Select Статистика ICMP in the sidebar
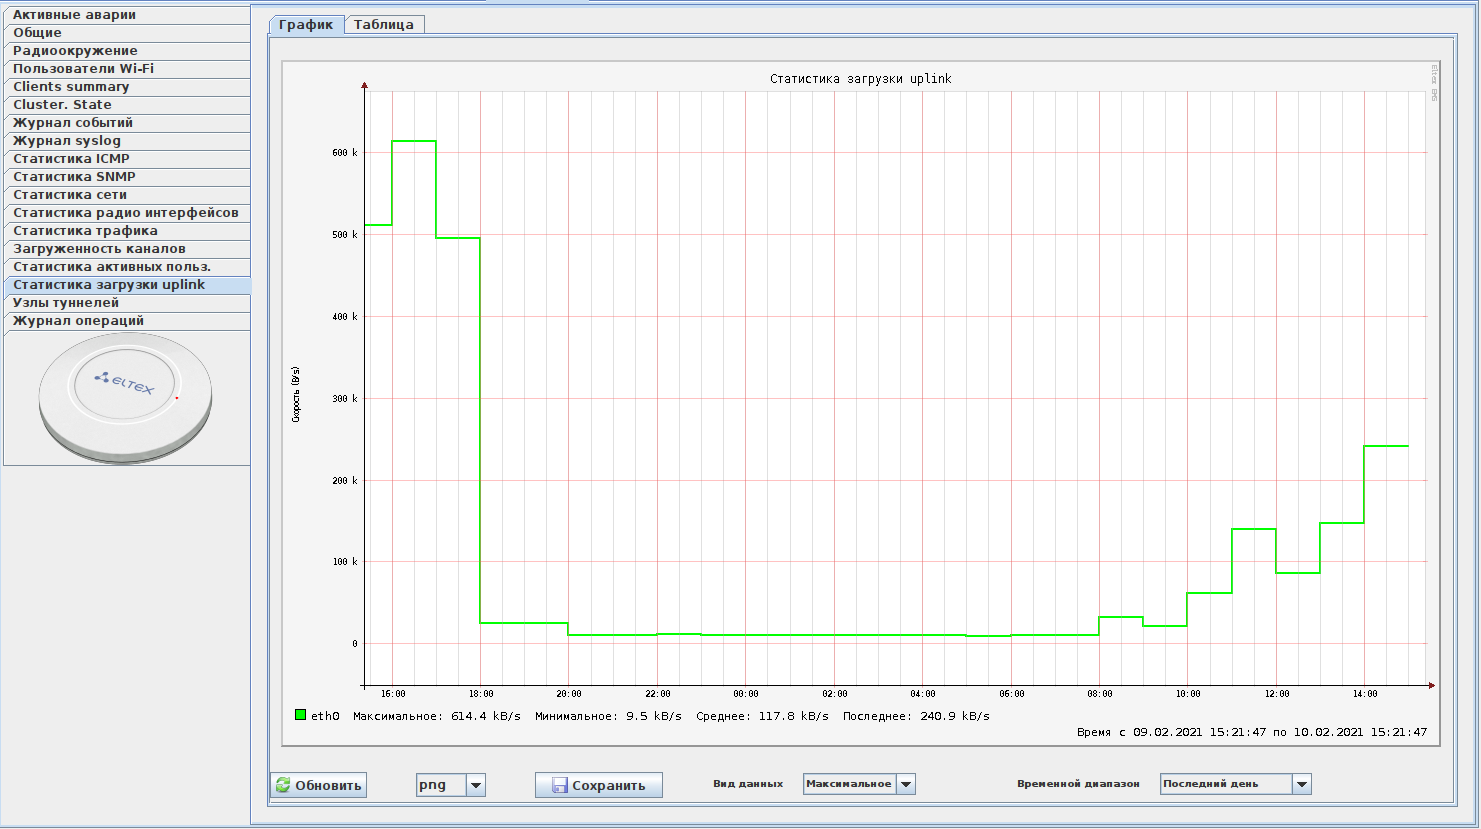This screenshot has width=1481, height=829. point(127,159)
